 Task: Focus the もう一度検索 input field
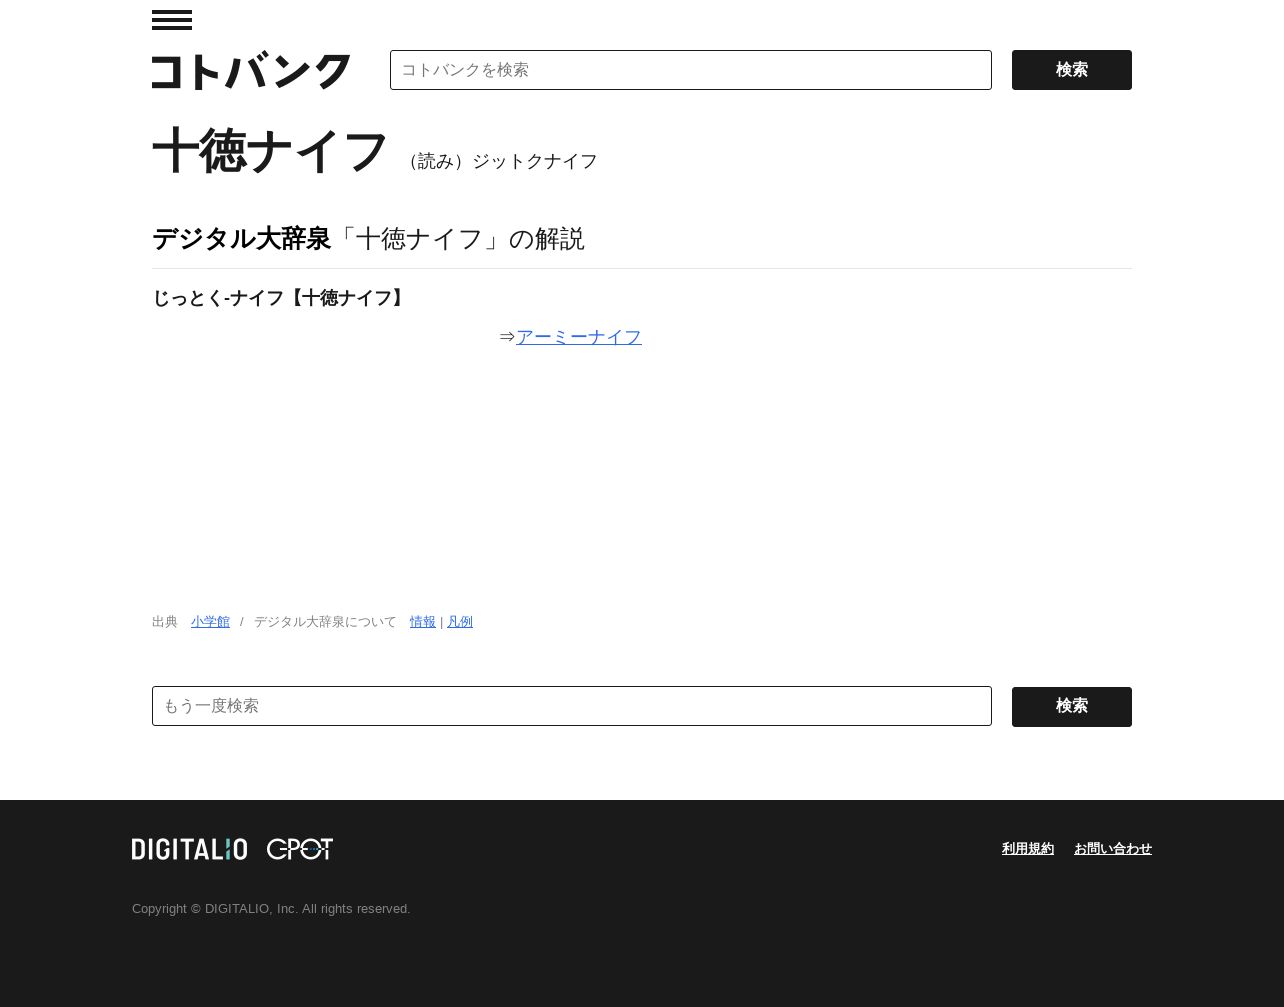(x=572, y=706)
